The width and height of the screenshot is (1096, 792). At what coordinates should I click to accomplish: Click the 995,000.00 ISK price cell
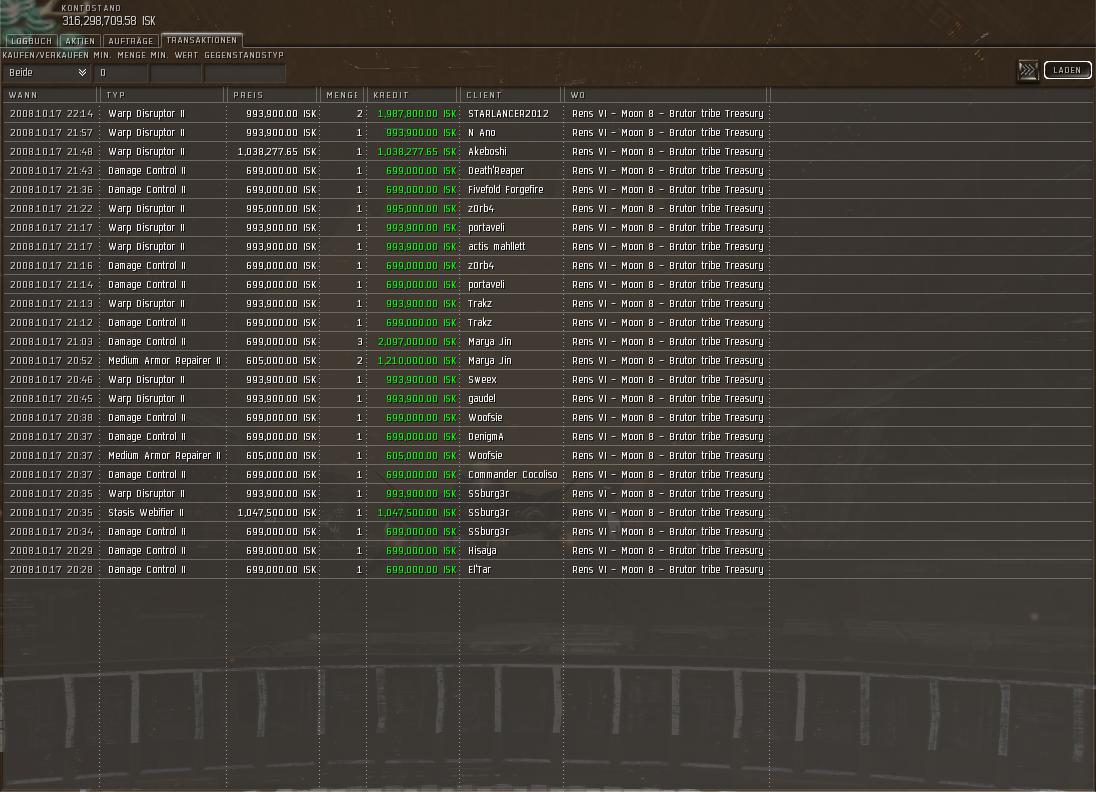point(282,209)
